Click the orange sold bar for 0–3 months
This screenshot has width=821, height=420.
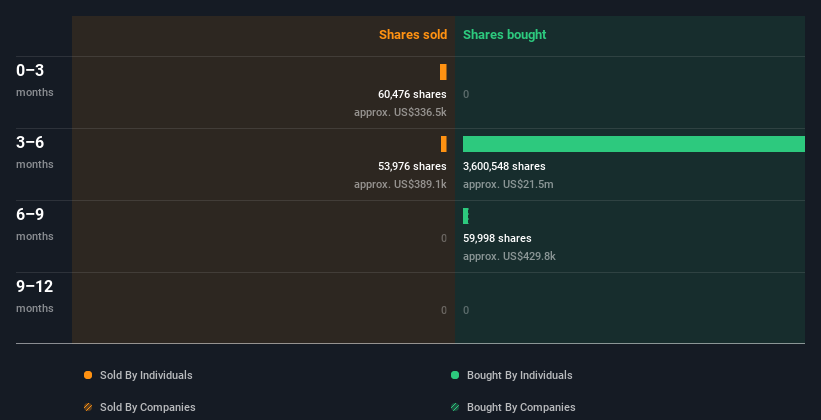point(443,72)
